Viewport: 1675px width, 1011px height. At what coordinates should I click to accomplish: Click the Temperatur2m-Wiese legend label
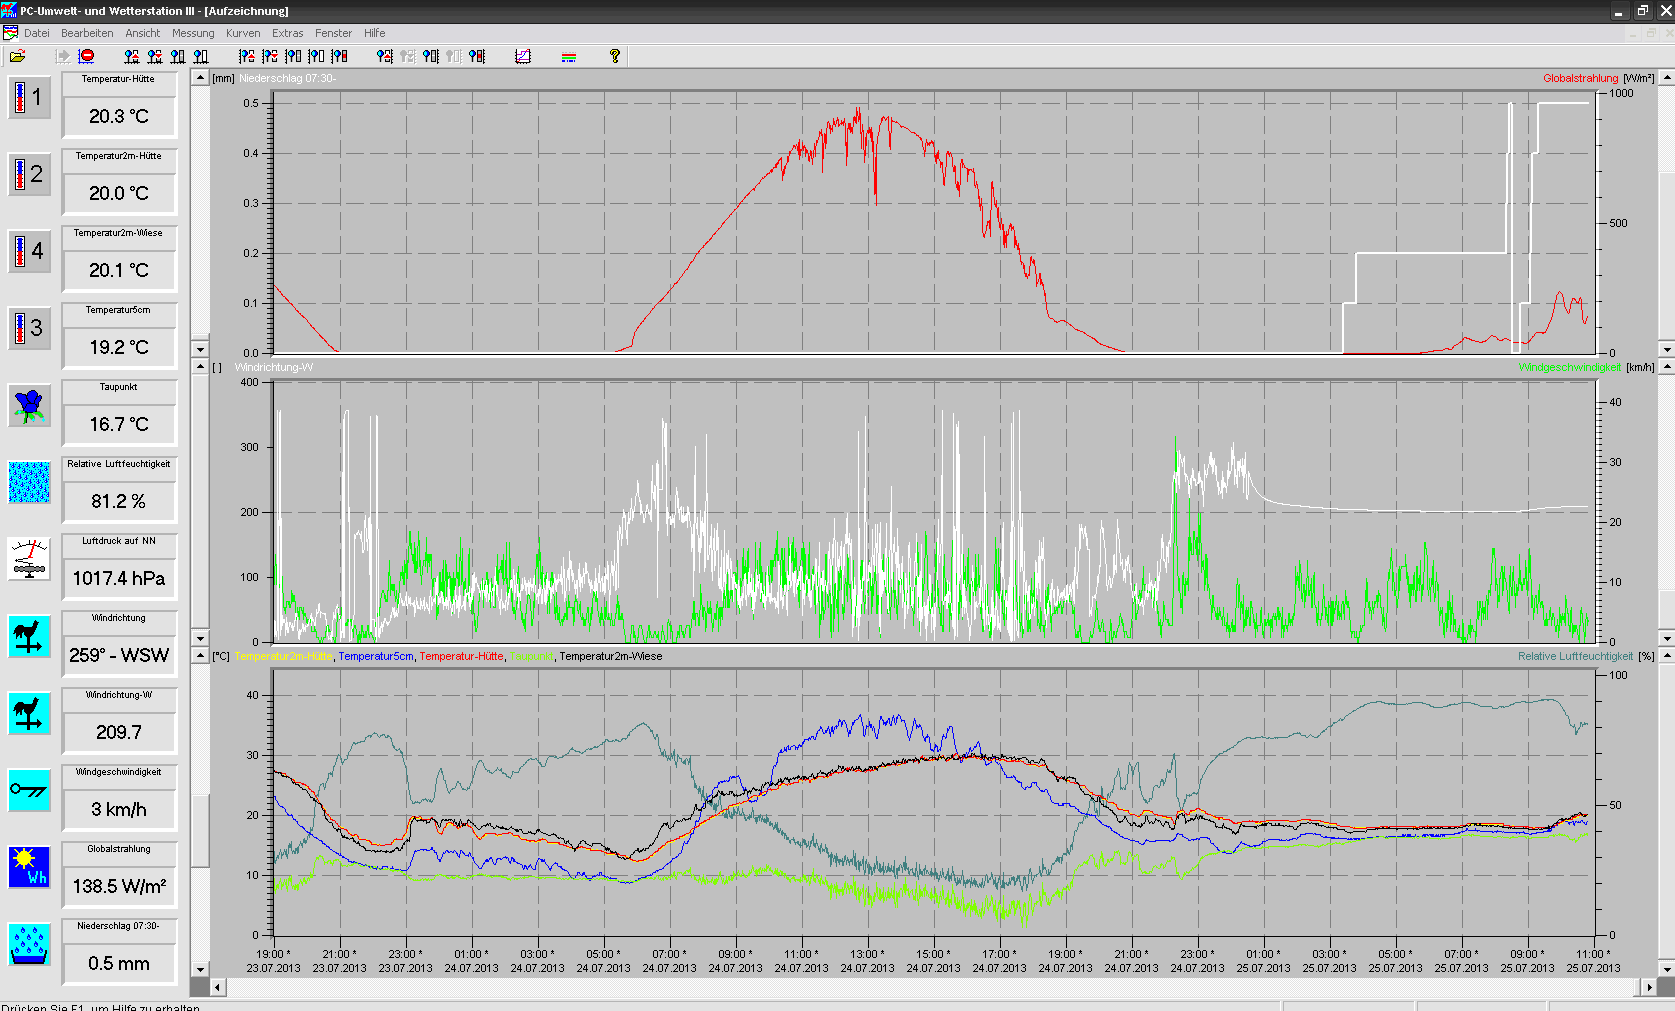[610, 657]
